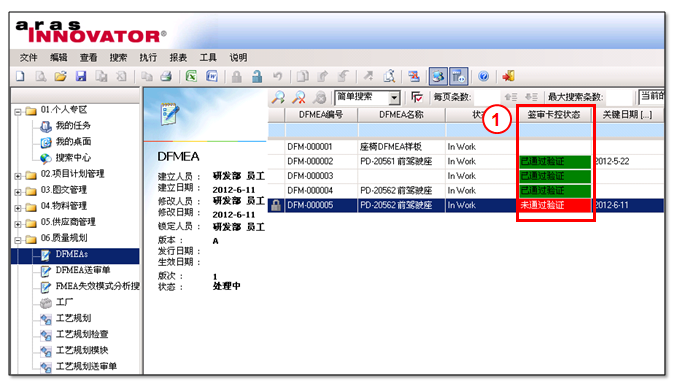The height and width of the screenshot is (383, 673).
Task: Collapse the 06.质量规划 tree folder
Action: pos(18,240)
